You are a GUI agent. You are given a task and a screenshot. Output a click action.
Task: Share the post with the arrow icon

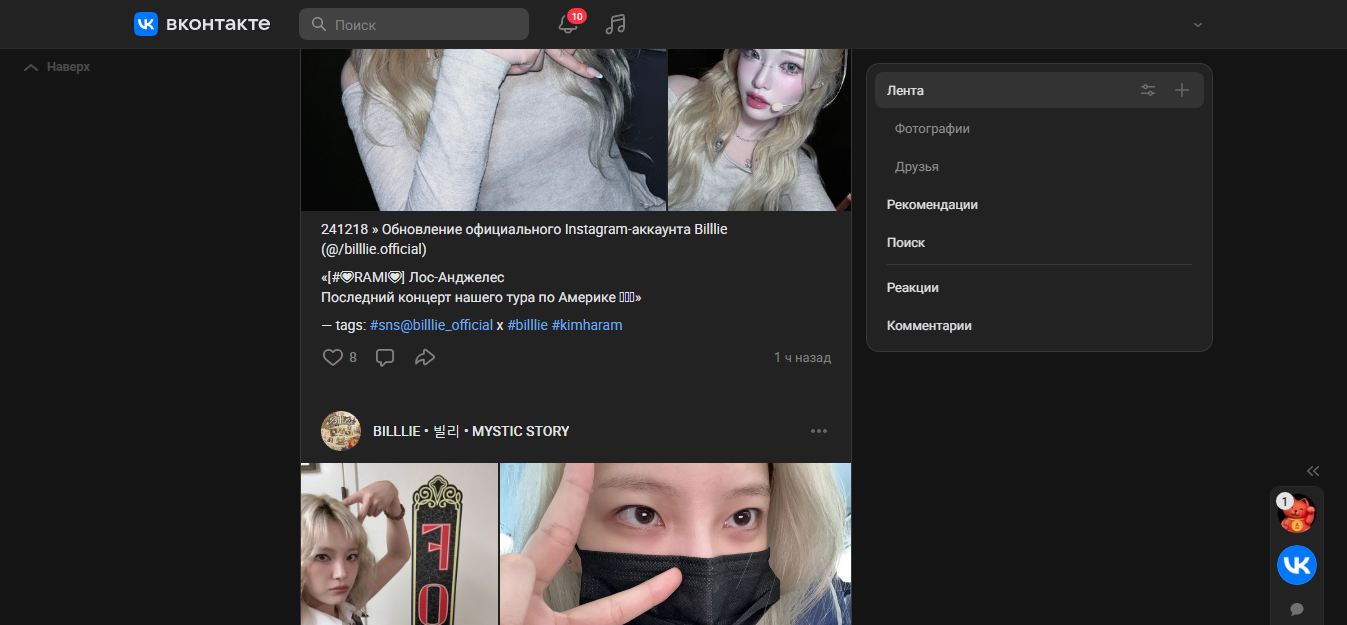tap(425, 357)
